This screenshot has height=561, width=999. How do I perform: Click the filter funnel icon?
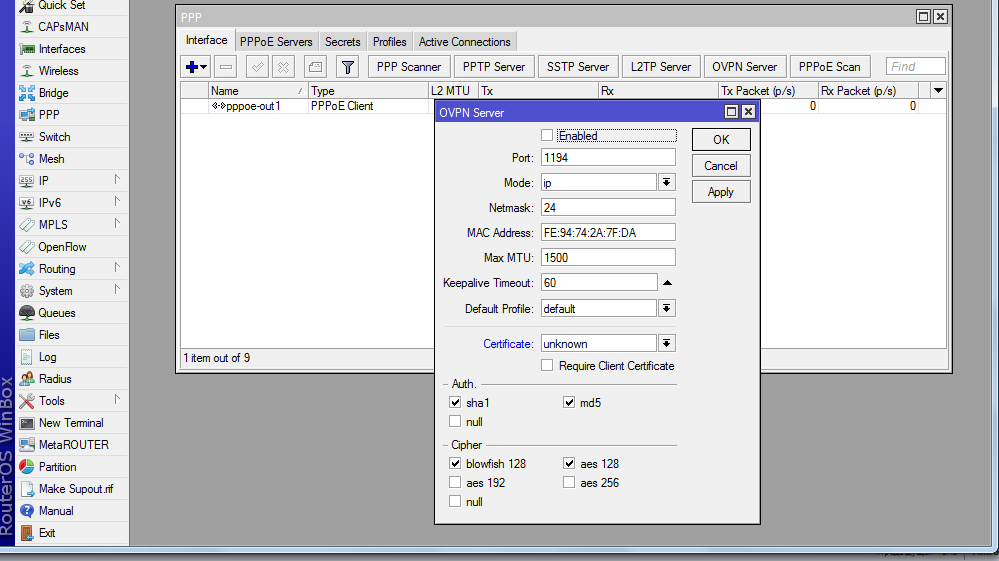[347, 67]
